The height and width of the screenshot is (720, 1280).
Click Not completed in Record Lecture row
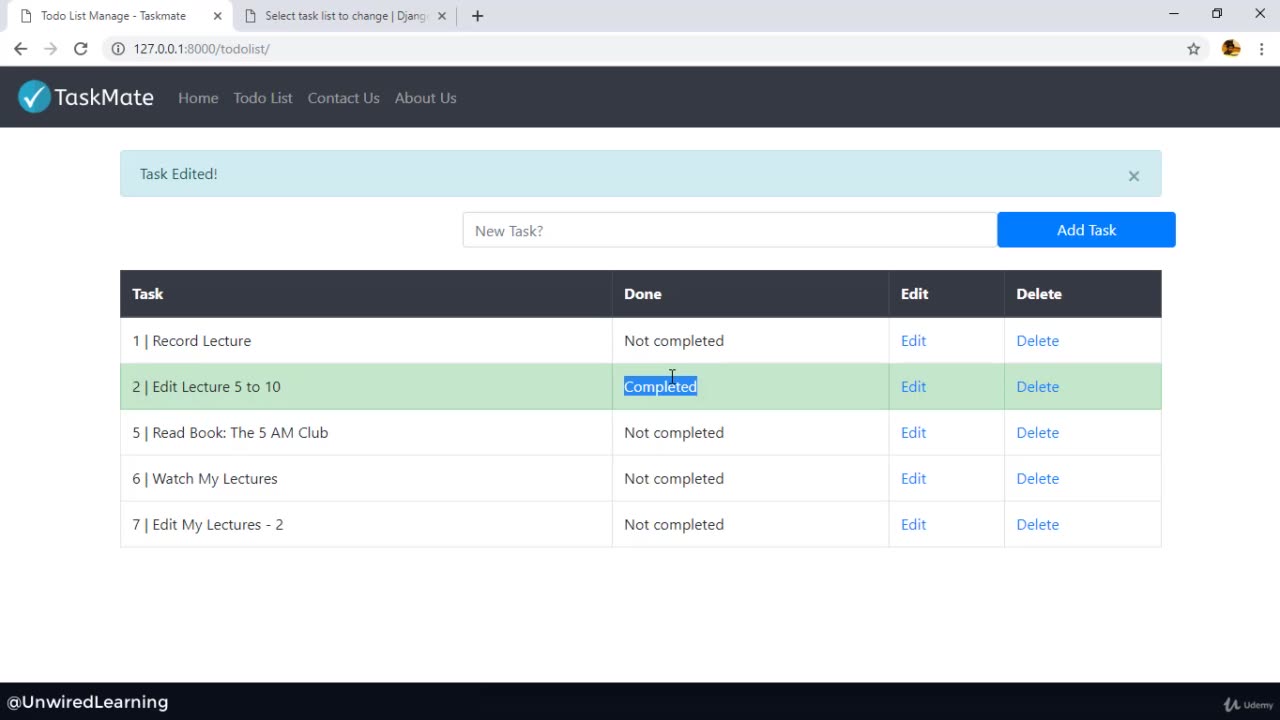[x=674, y=341]
